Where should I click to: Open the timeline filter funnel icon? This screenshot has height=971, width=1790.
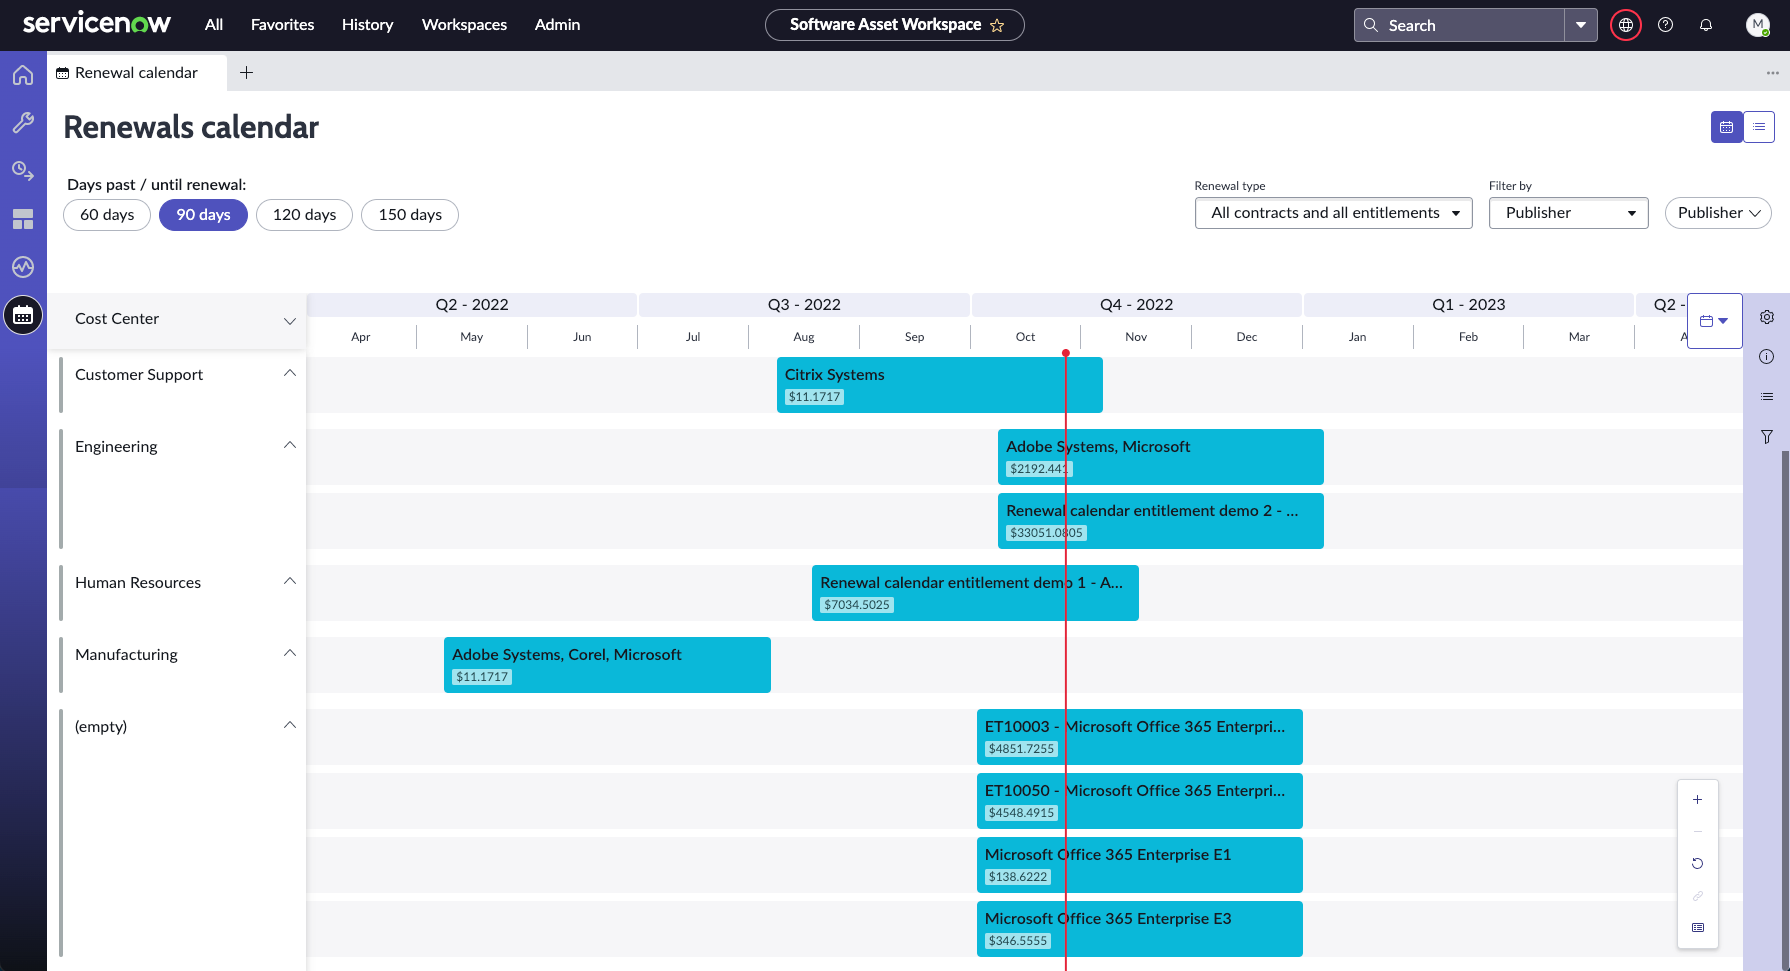(1767, 437)
